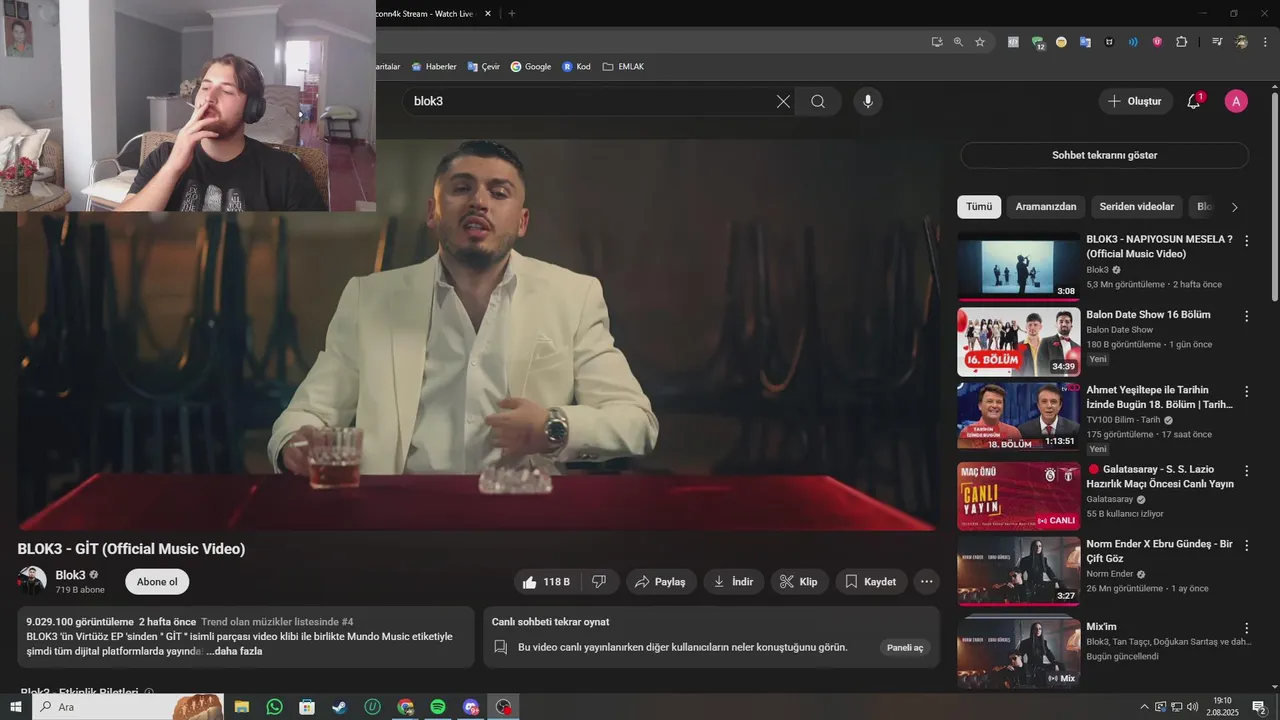Screen dimensions: 1280x720
Task: Open Norm Ender X Ebru Gündeş video title
Action: [x=1159, y=551]
